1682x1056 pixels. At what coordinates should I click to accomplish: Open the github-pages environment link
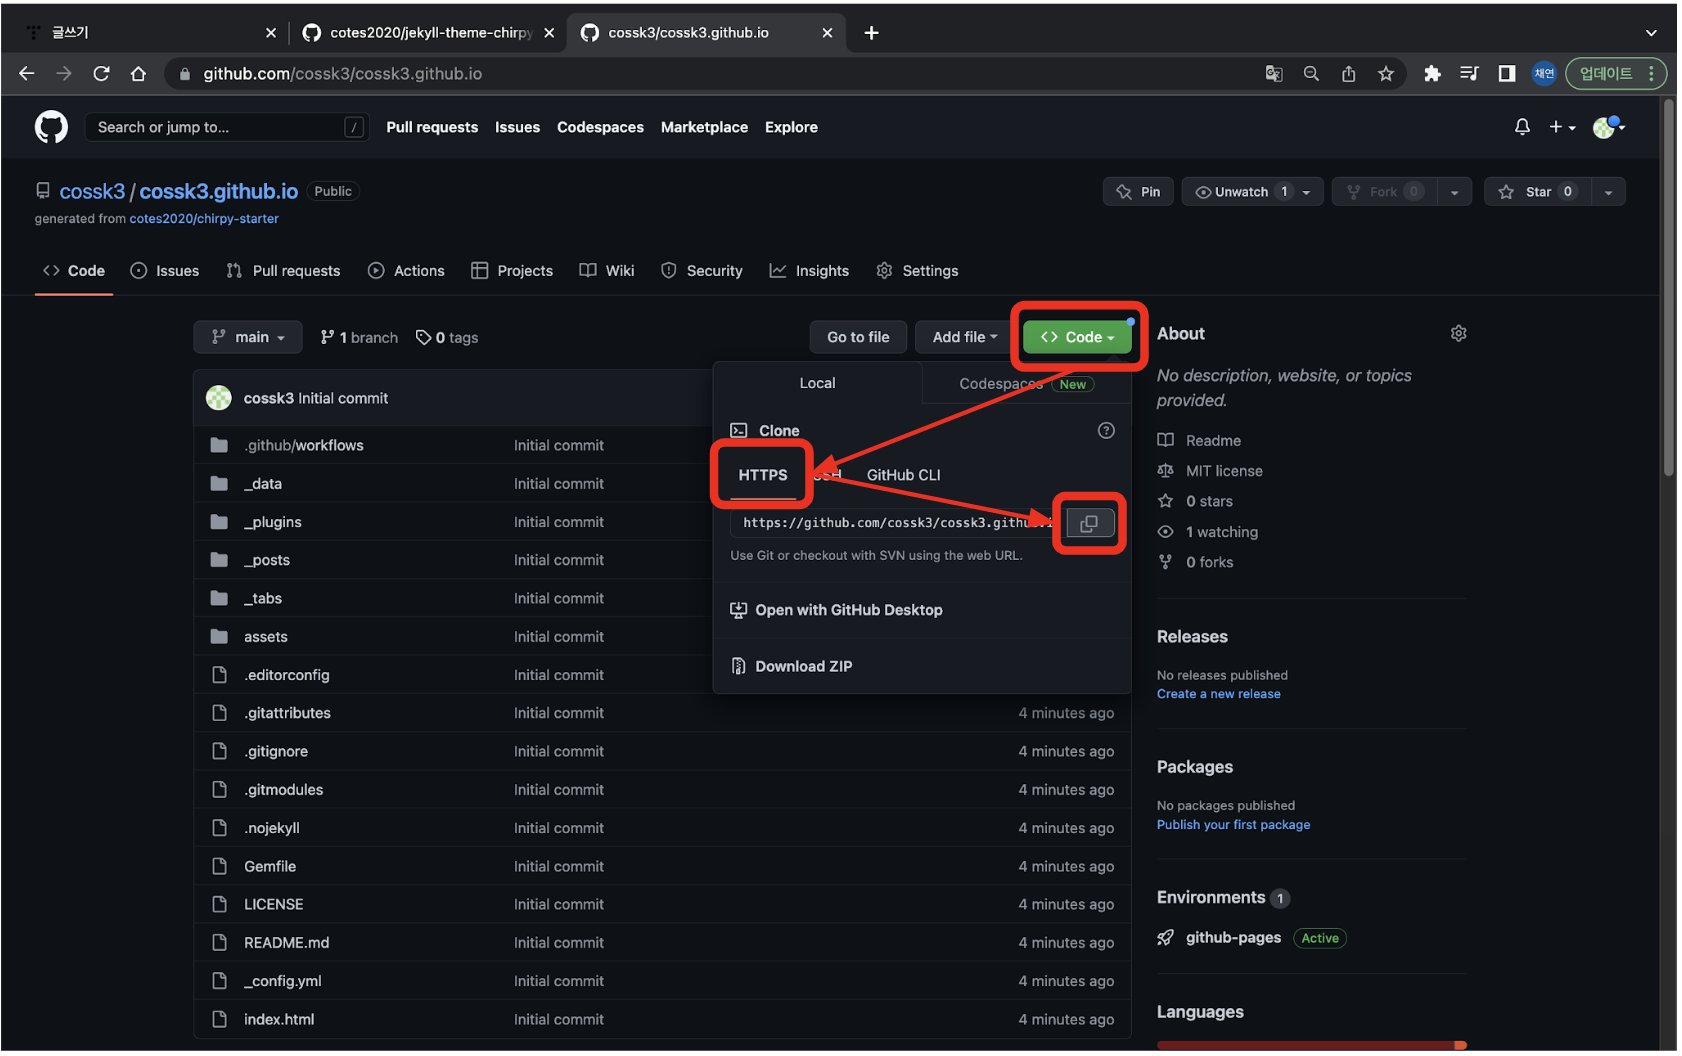1233,938
